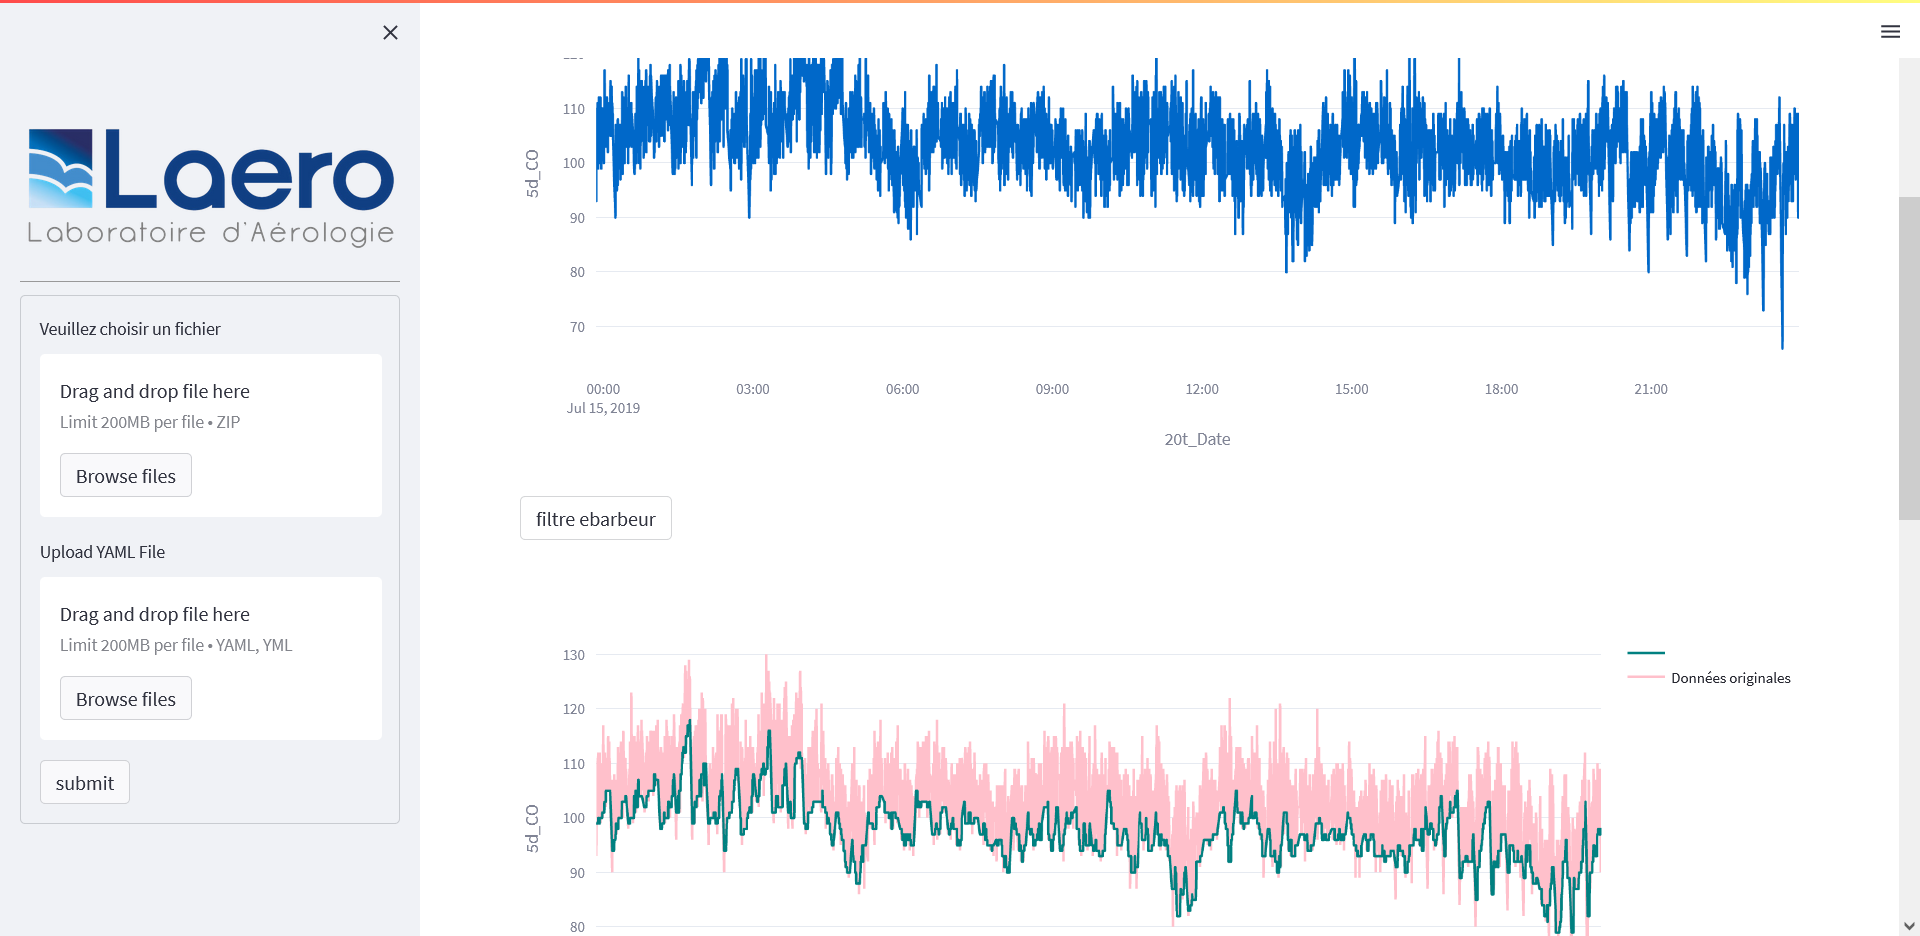Click the page vertical scrollbar thumb
The width and height of the screenshot is (1920, 936).
pyautogui.click(x=1909, y=358)
